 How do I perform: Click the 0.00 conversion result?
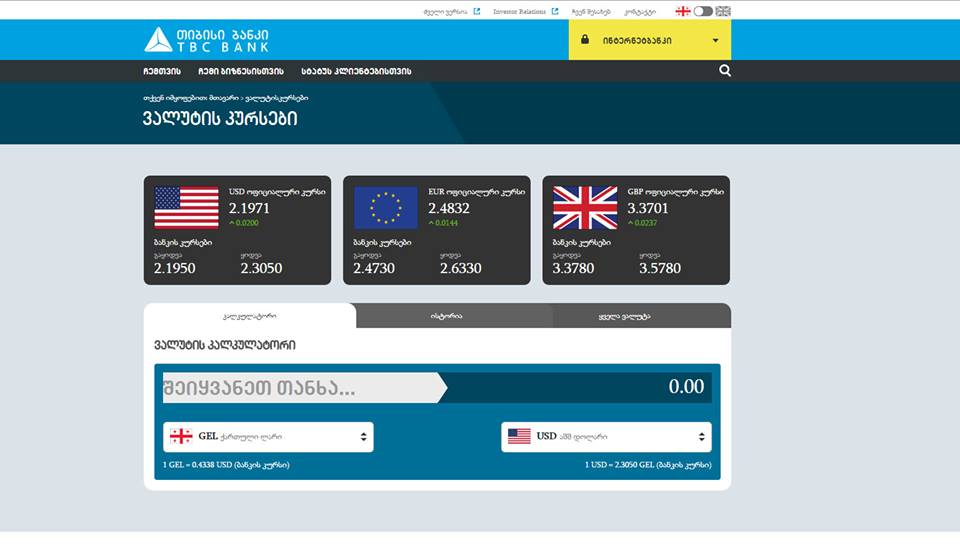tap(686, 386)
